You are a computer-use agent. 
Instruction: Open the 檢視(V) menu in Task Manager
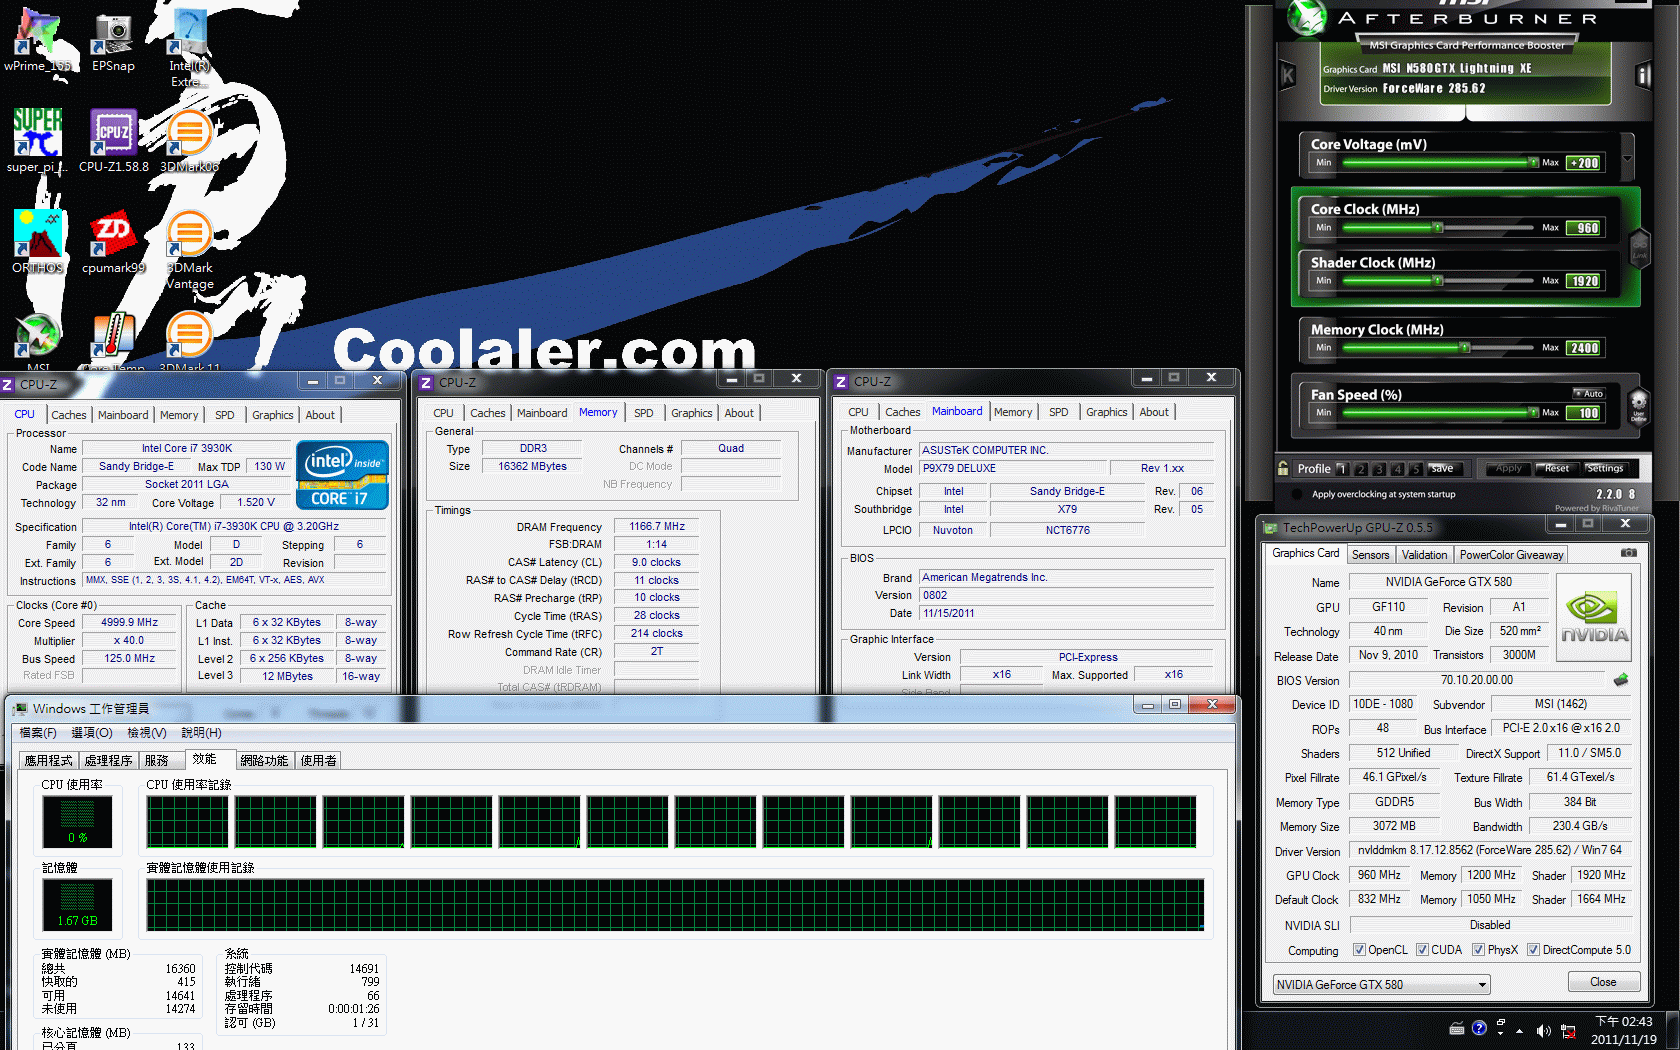coord(147,733)
